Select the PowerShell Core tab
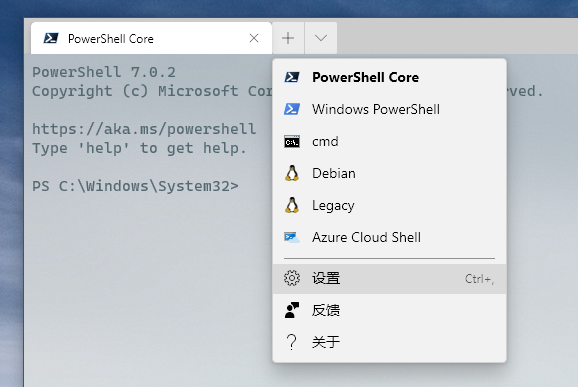Screen dimensions: 578x387 point(151,38)
